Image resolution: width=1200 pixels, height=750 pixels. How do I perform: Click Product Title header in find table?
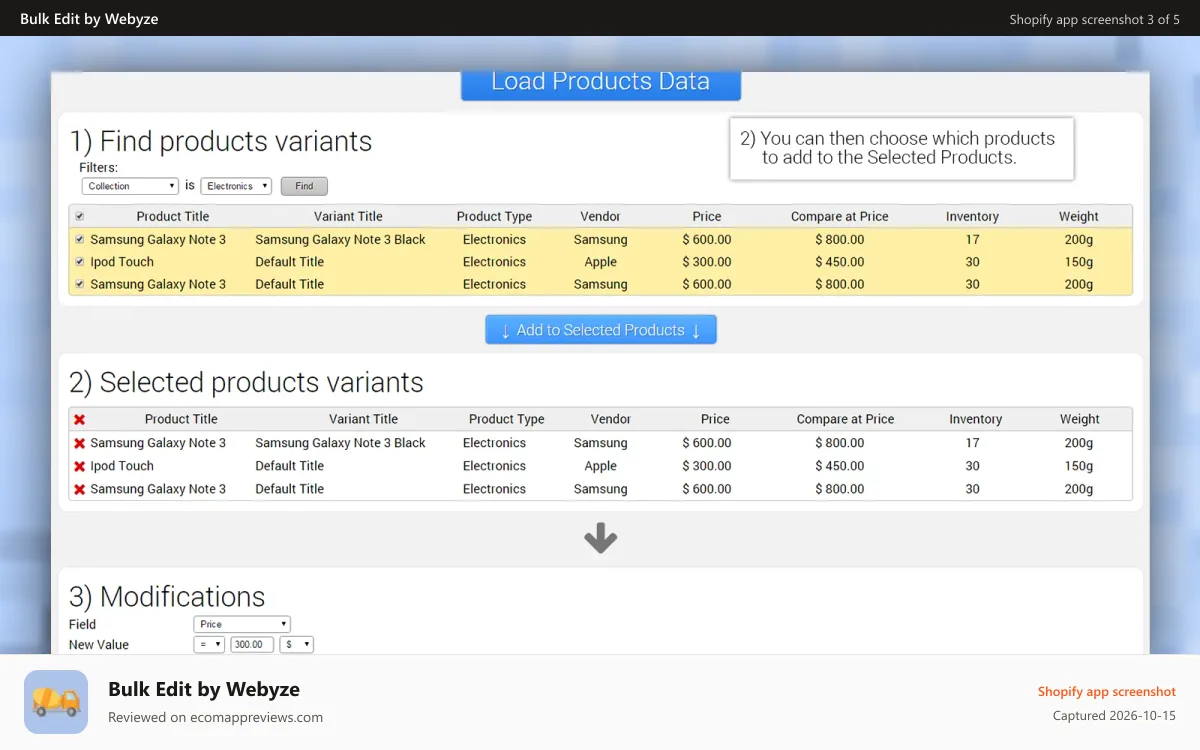point(173,216)
